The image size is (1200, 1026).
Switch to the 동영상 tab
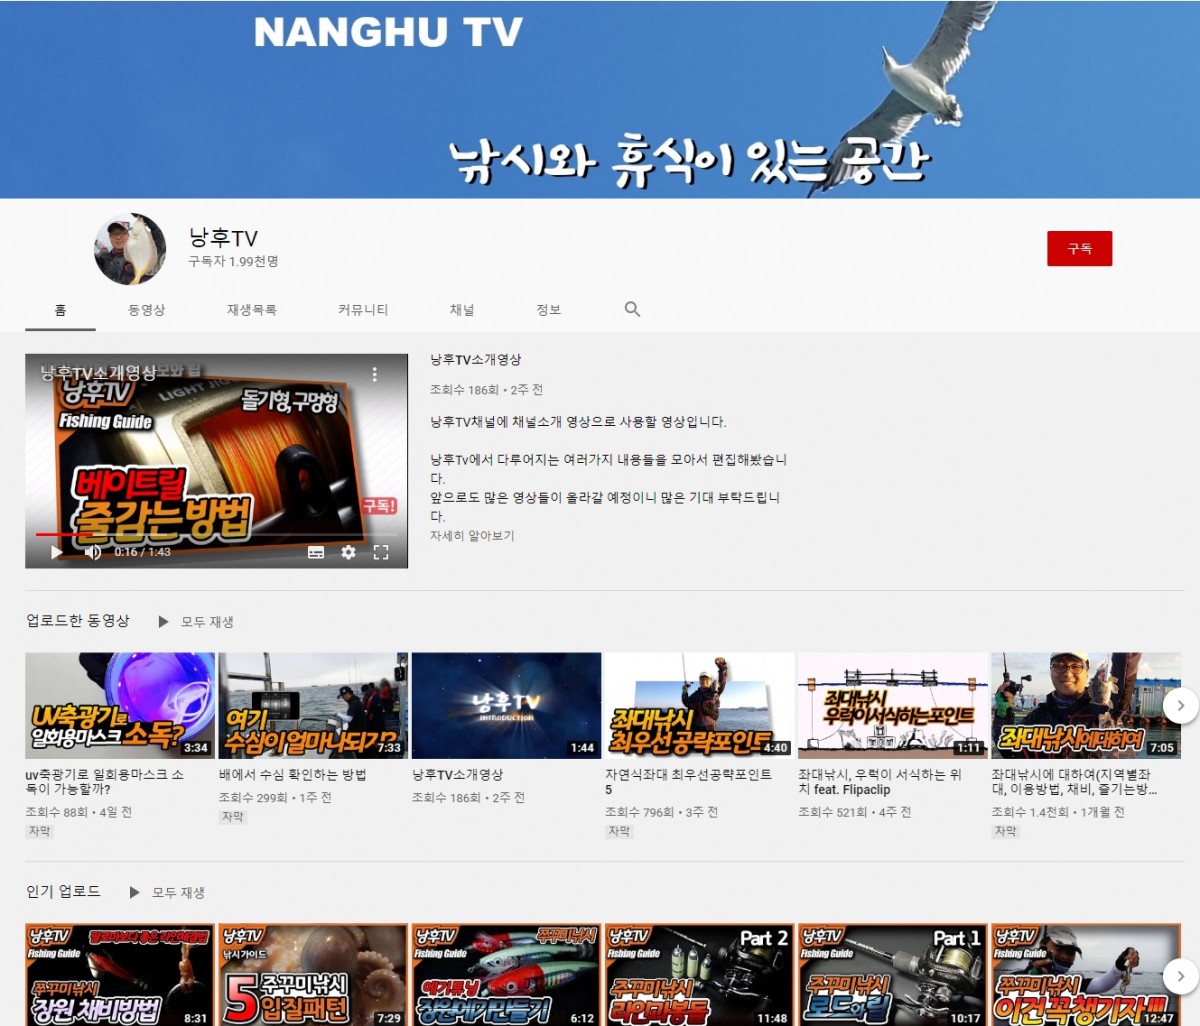(x=146, y=310)
